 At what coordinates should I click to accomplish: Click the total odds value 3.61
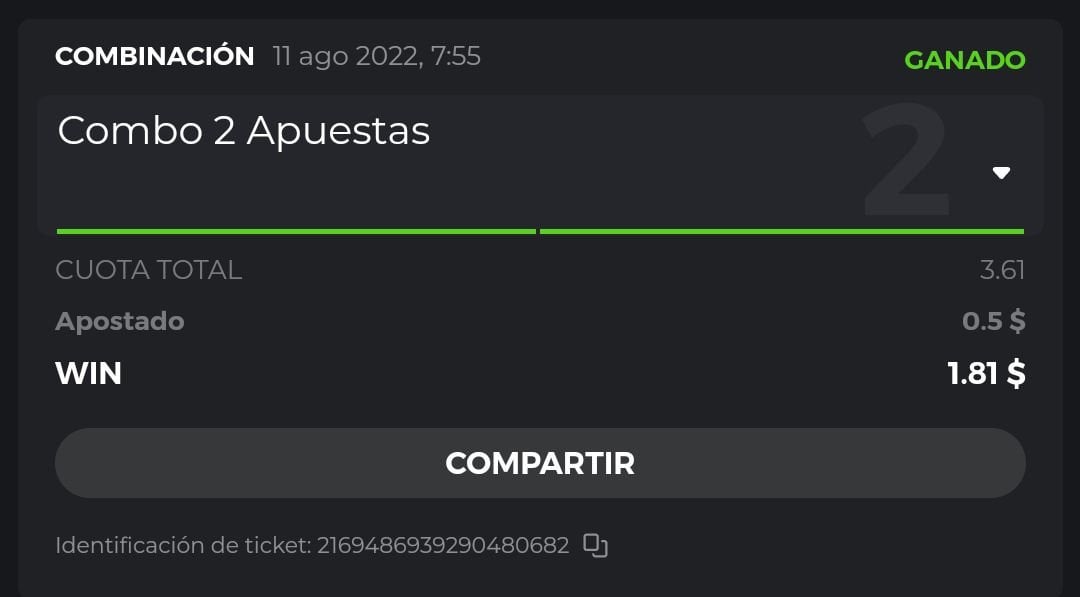[x=1002, y=269]
